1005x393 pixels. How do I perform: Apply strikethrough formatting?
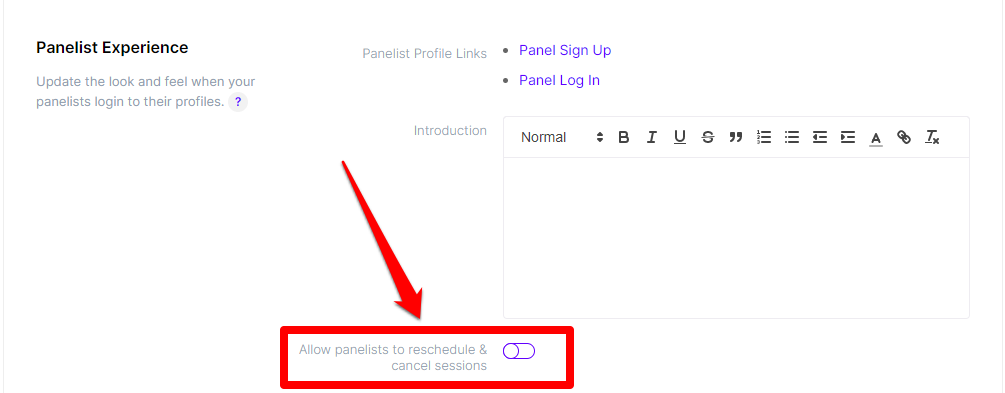coord(708,137)
